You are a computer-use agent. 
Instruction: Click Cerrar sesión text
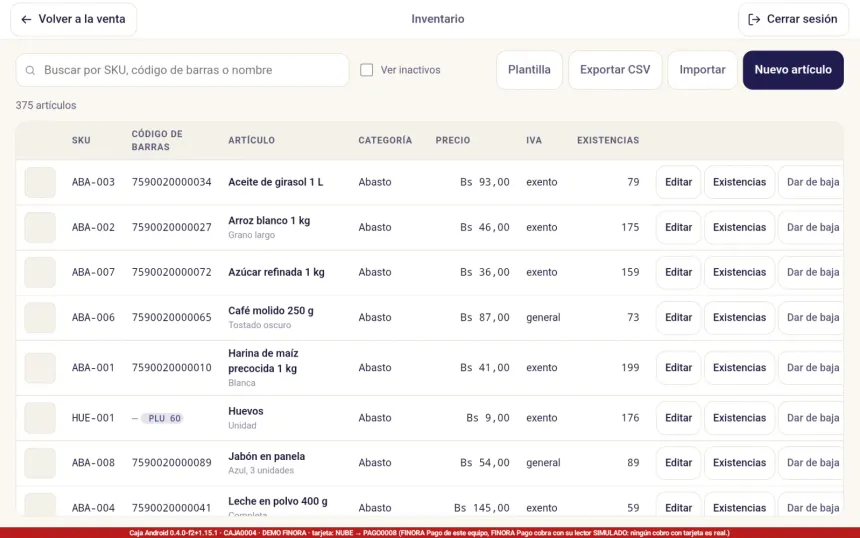click(802, 19)
